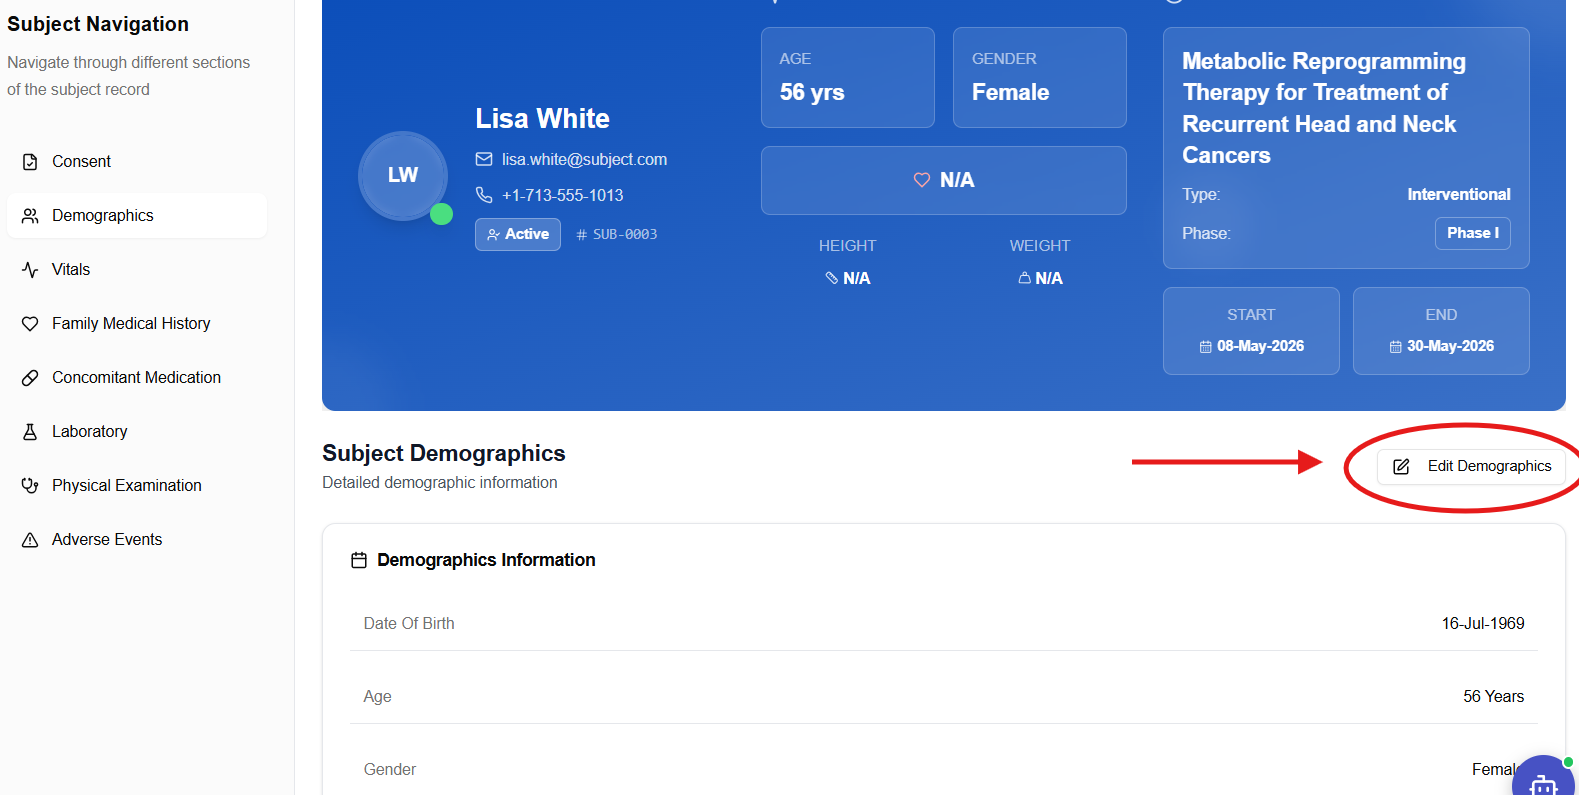Click the study title Metabolic Reprogramming Therapy
The width and height of the screenshot is (1579, 795).
(1324, 108)
